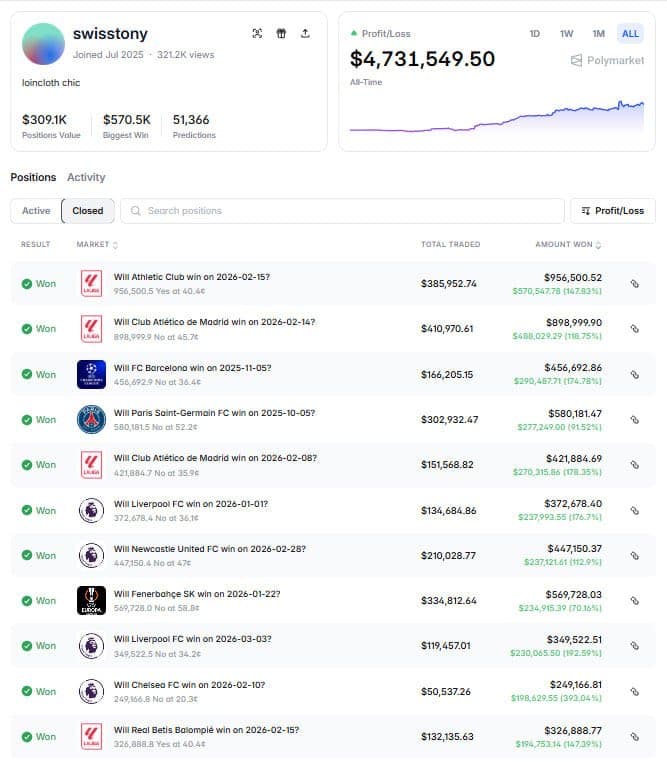Screen dimensions: 667x762
Task: Switch chart to 1W range
Action: [567, 34]
